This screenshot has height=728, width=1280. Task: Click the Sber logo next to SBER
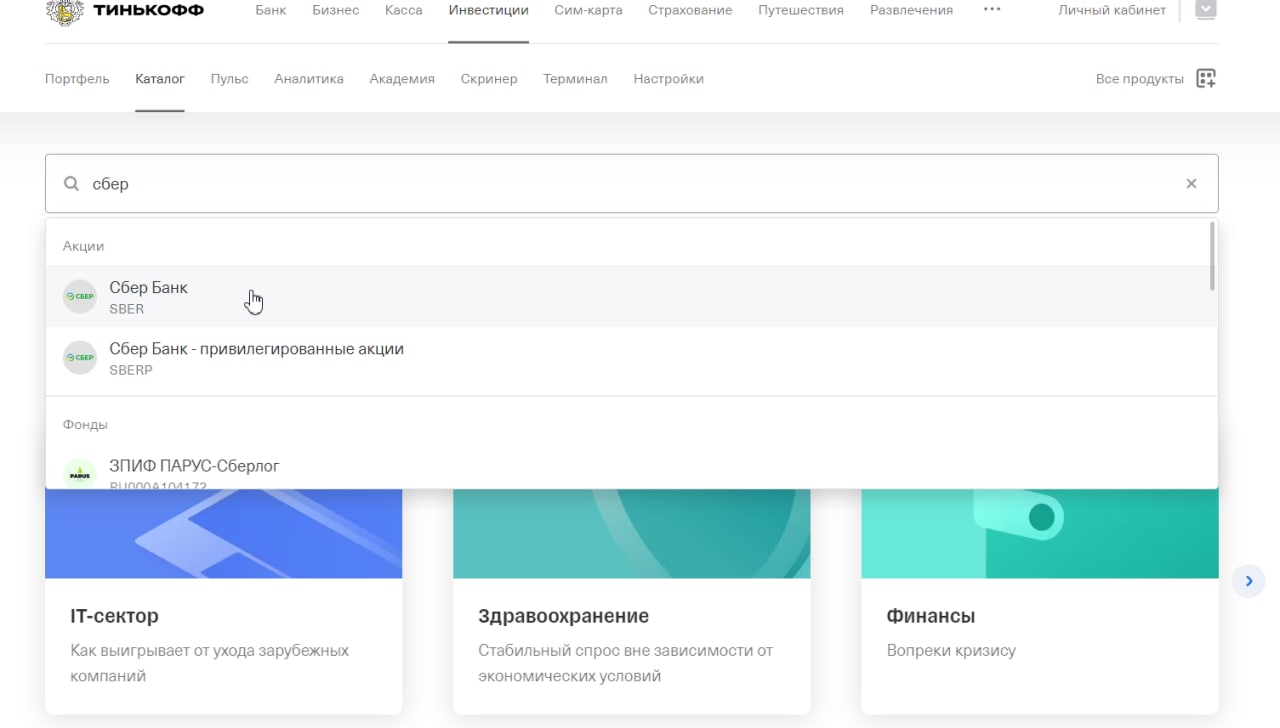[80, 296]
